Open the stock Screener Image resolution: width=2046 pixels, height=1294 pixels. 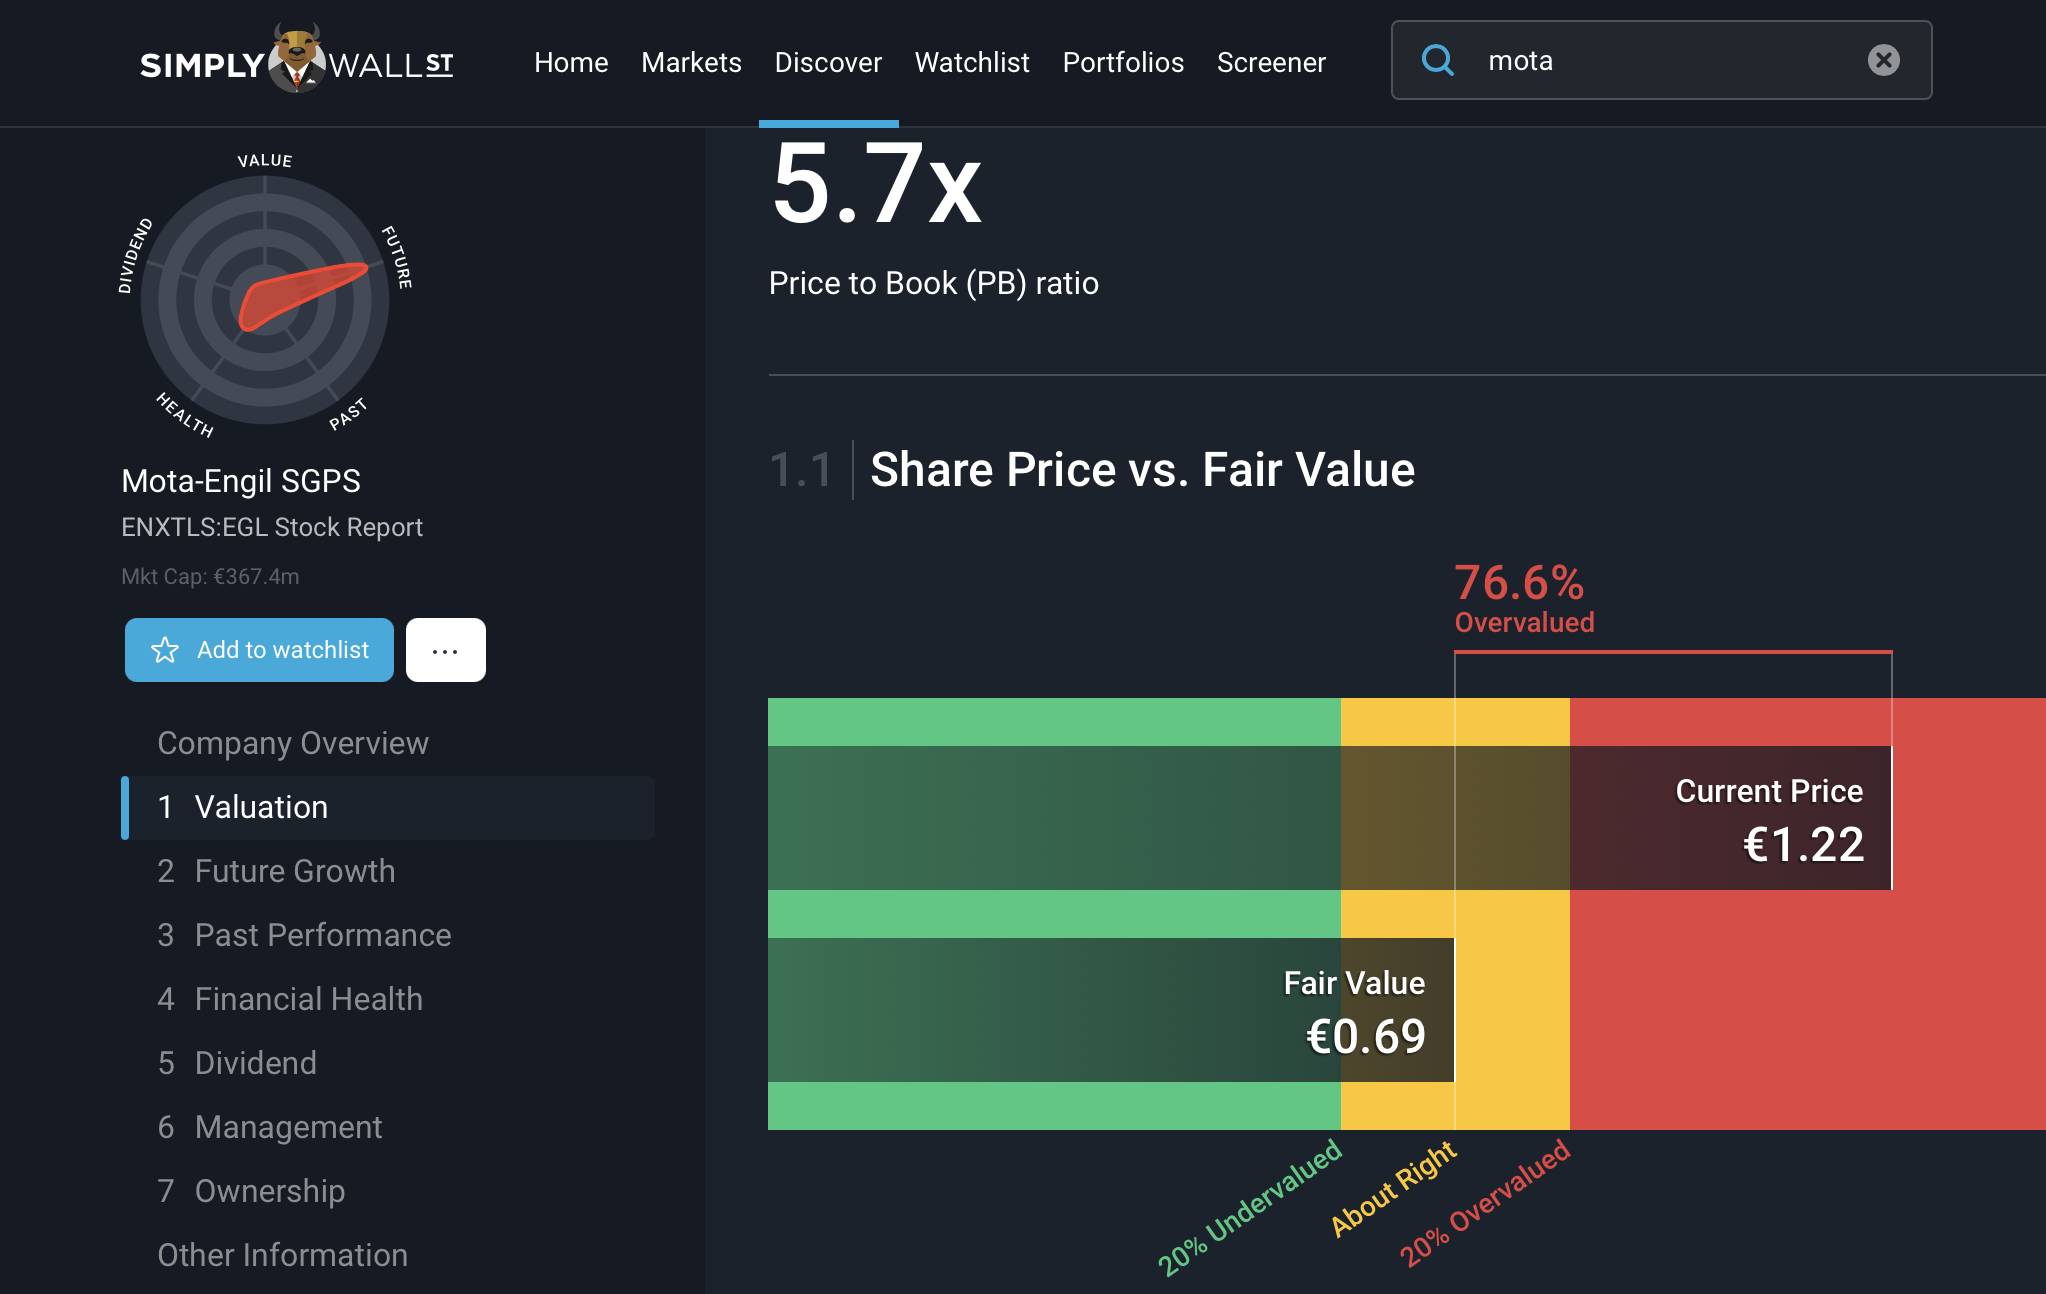tap(1271, 63)
